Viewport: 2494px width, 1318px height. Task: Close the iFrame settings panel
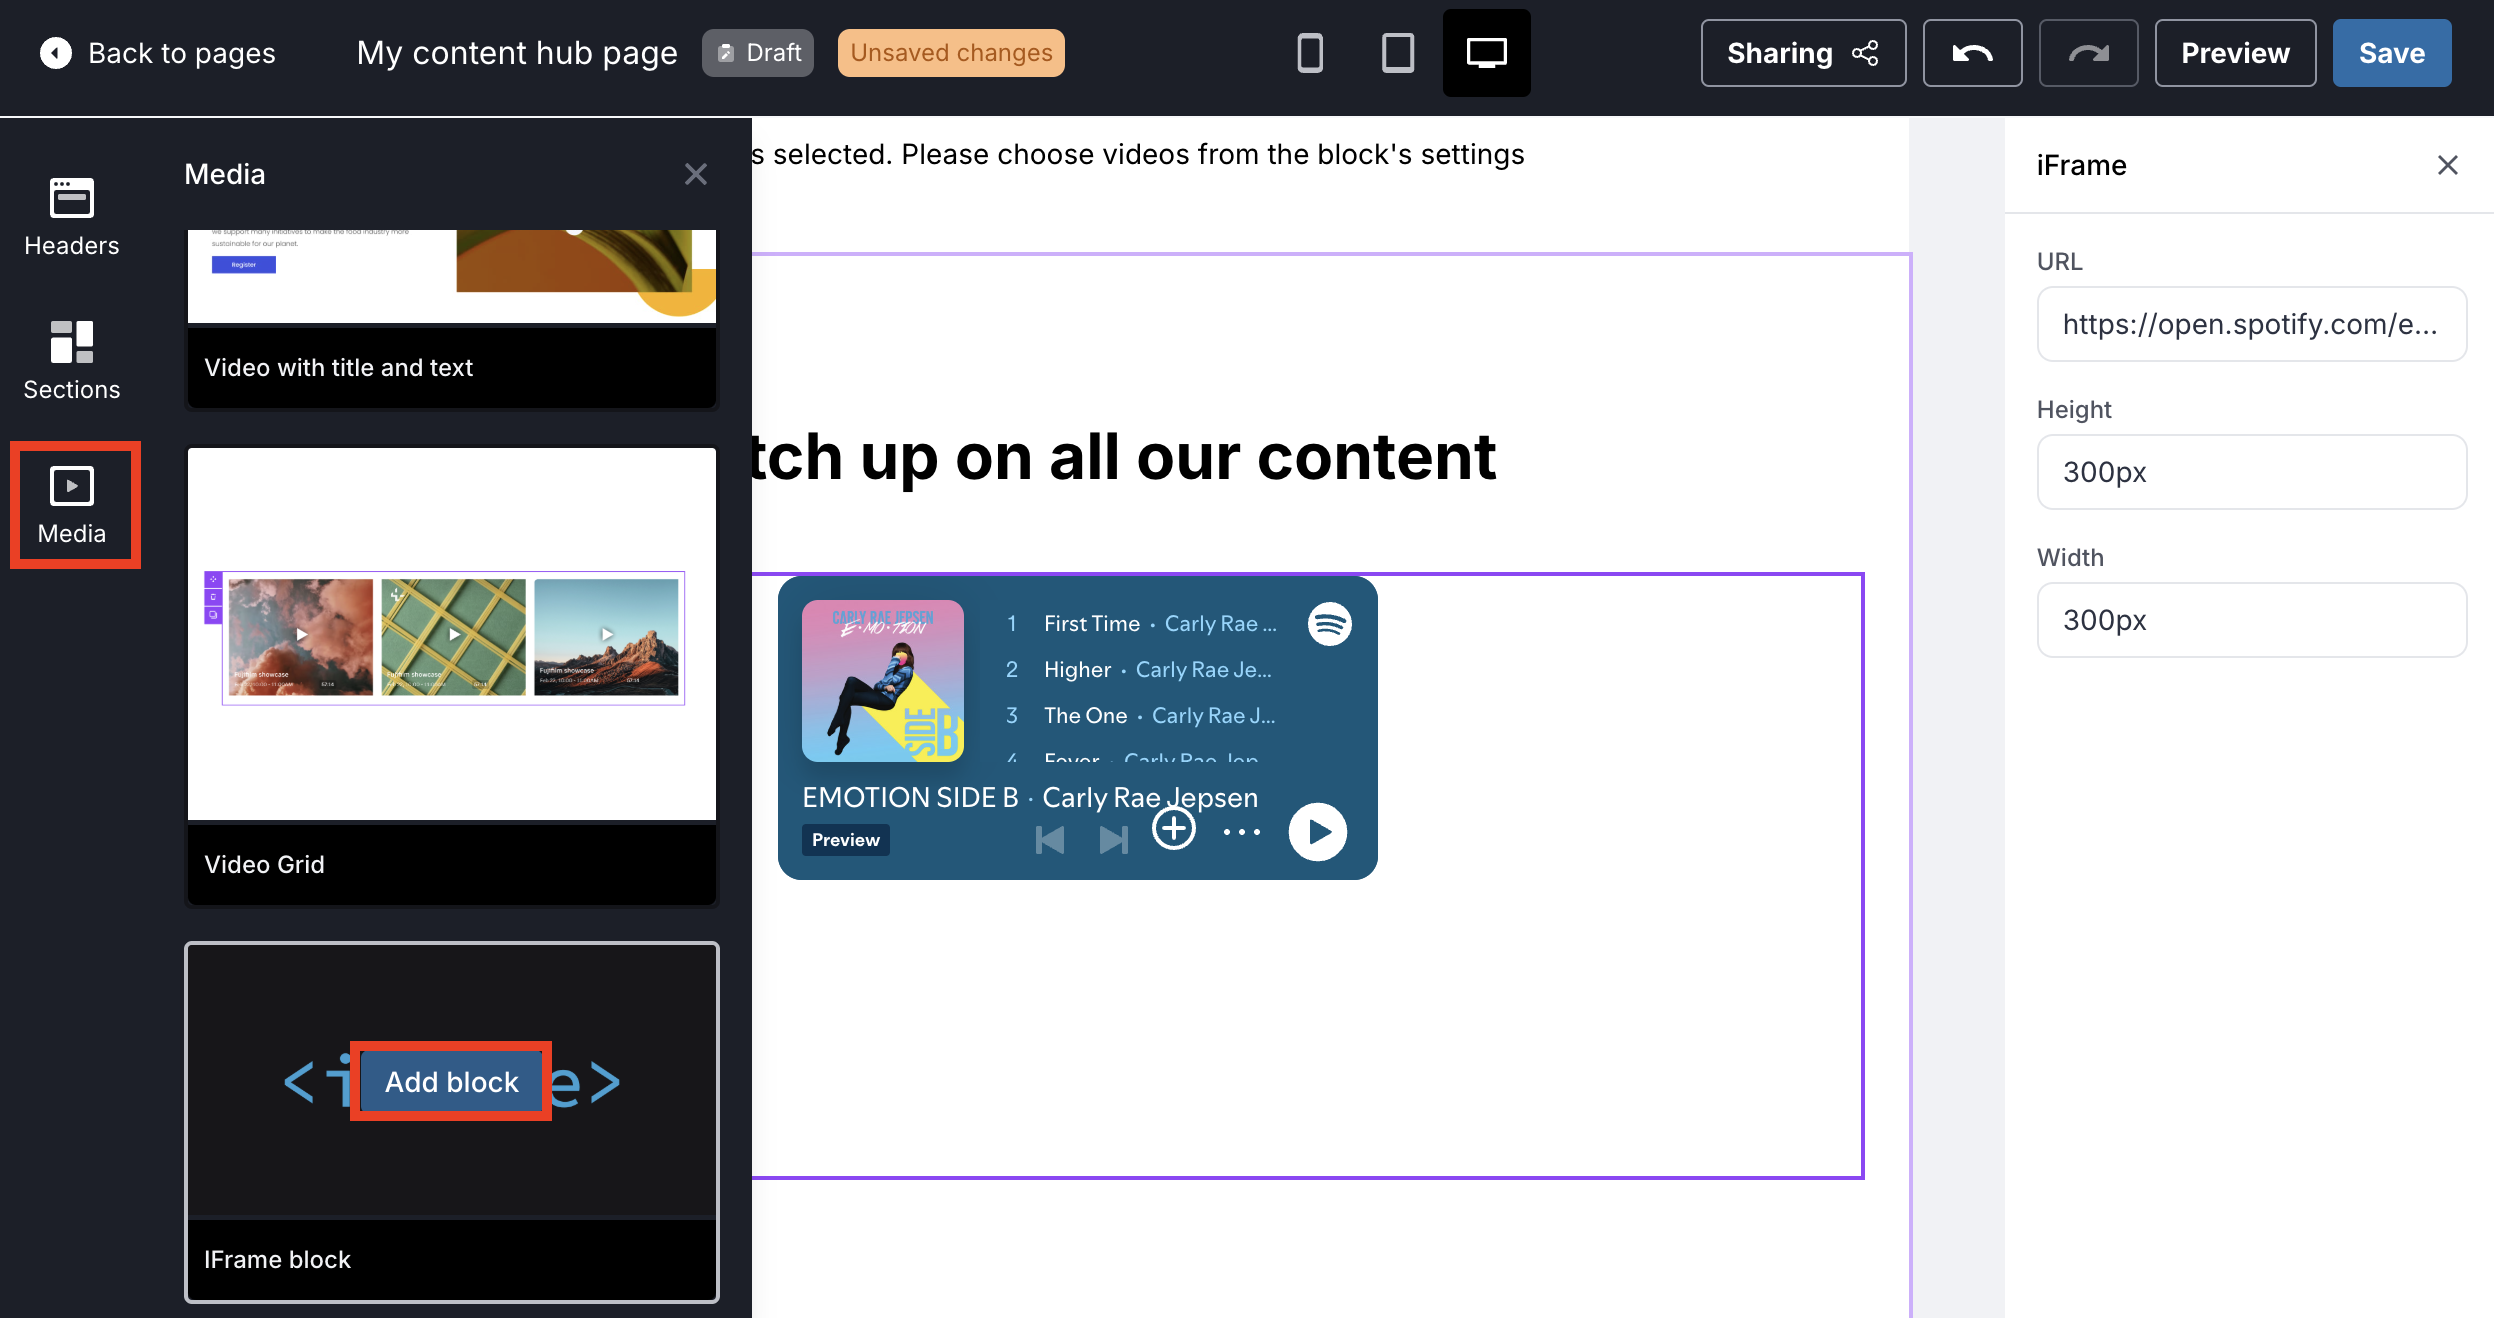(2447, 165)
